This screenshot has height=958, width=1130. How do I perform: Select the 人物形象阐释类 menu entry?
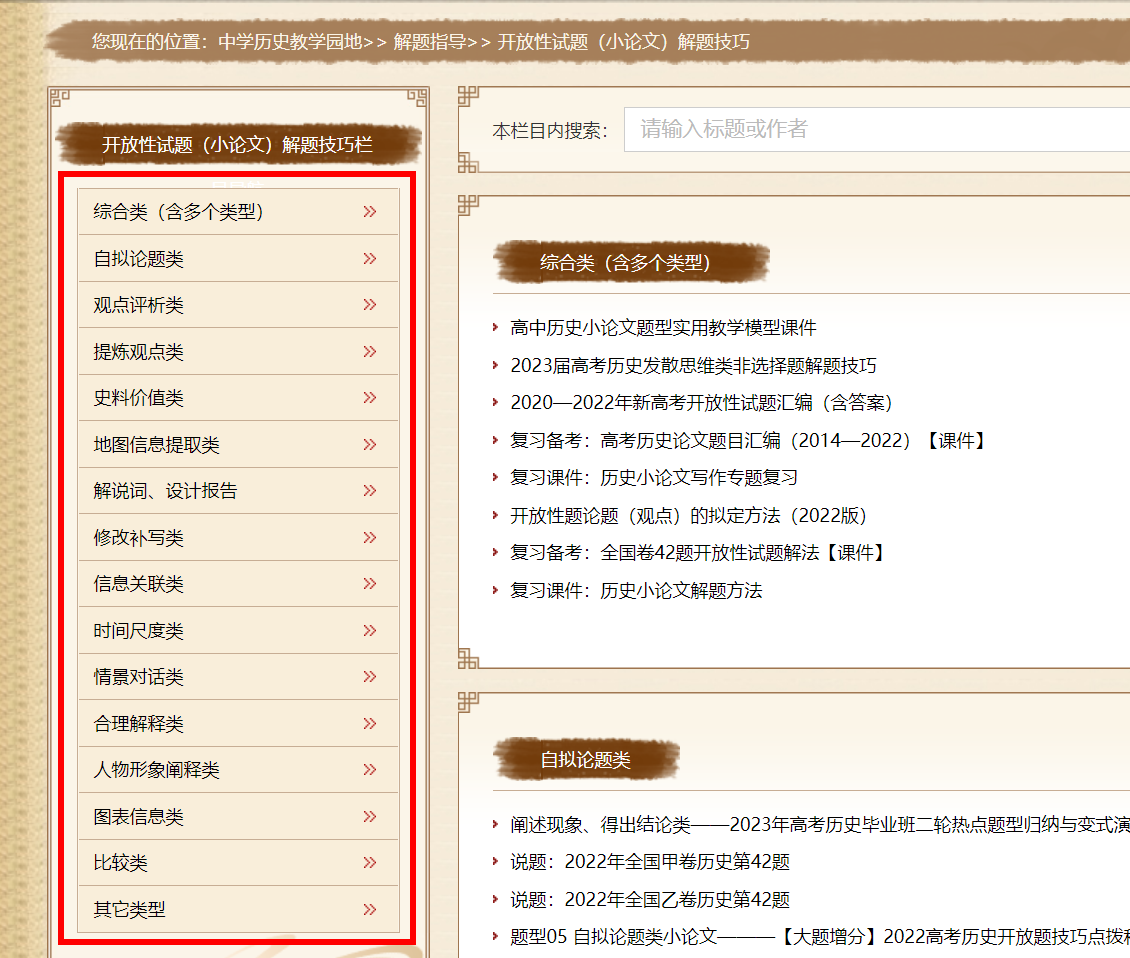[x=157, y=770]
